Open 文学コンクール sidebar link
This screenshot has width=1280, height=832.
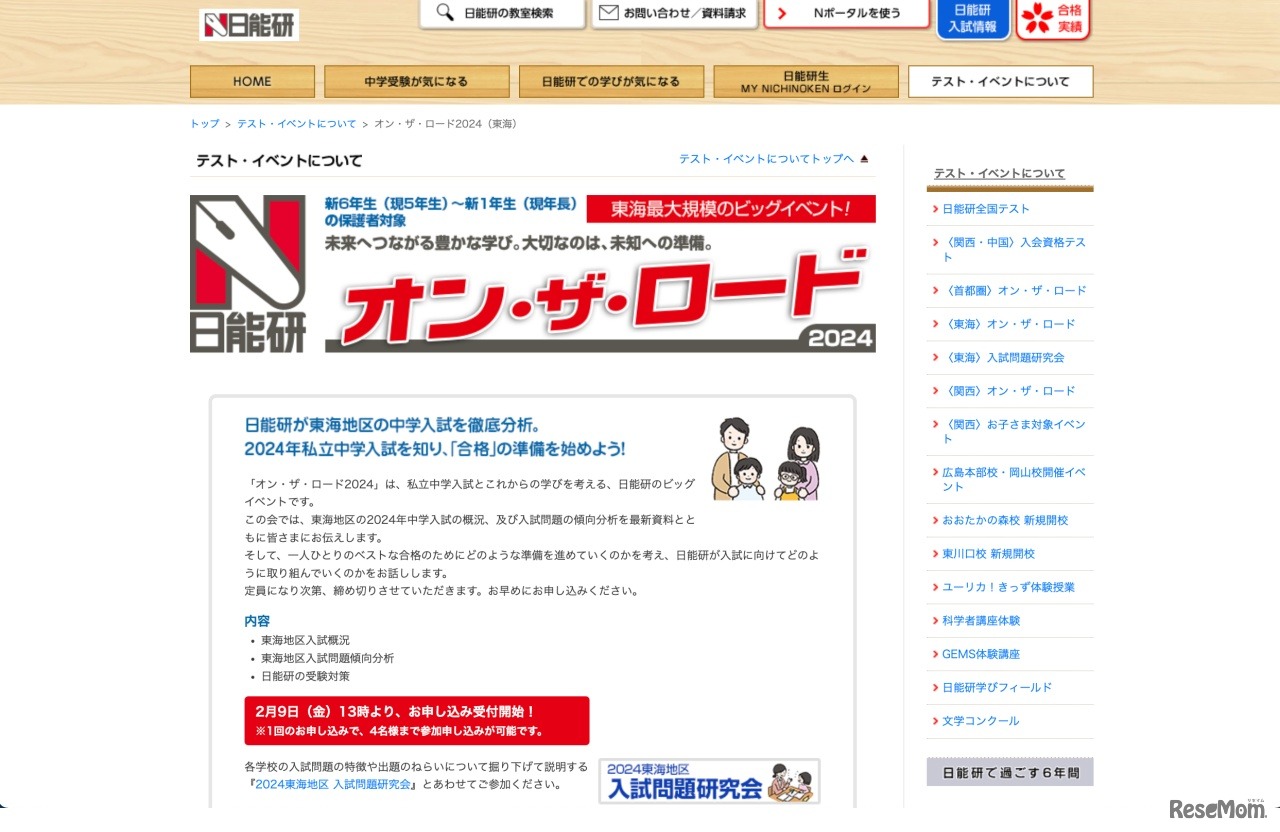click(981, 721)
